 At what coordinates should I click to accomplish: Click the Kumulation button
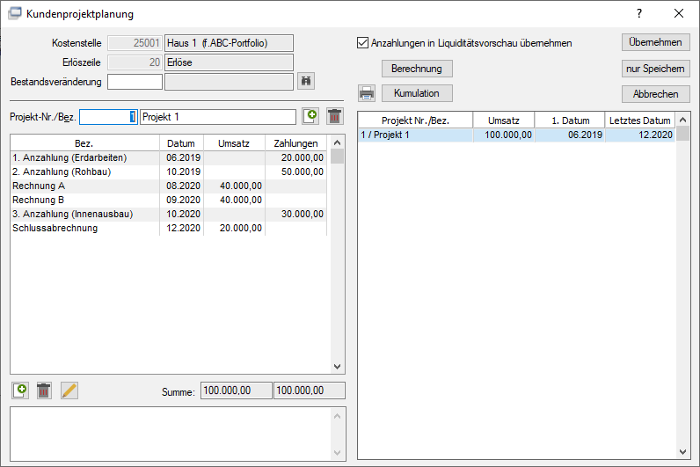point(417,93)
